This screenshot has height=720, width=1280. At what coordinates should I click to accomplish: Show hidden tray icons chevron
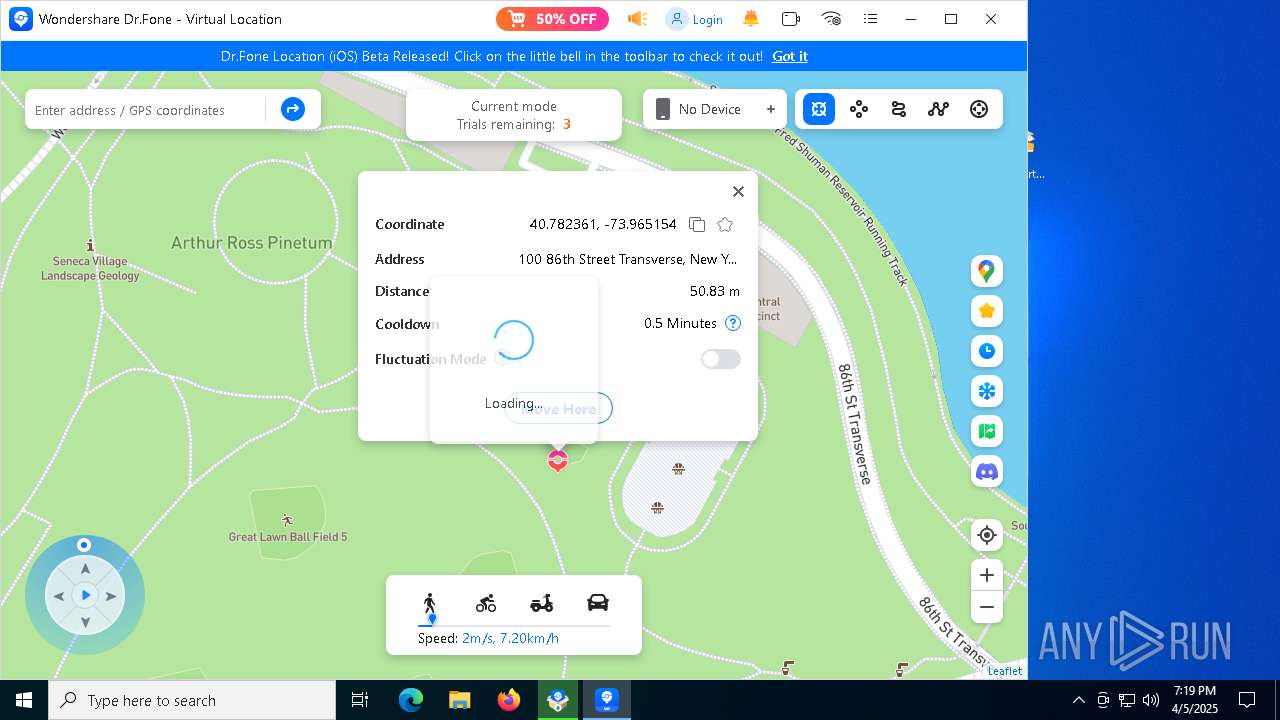click(x=1078, y=700)
